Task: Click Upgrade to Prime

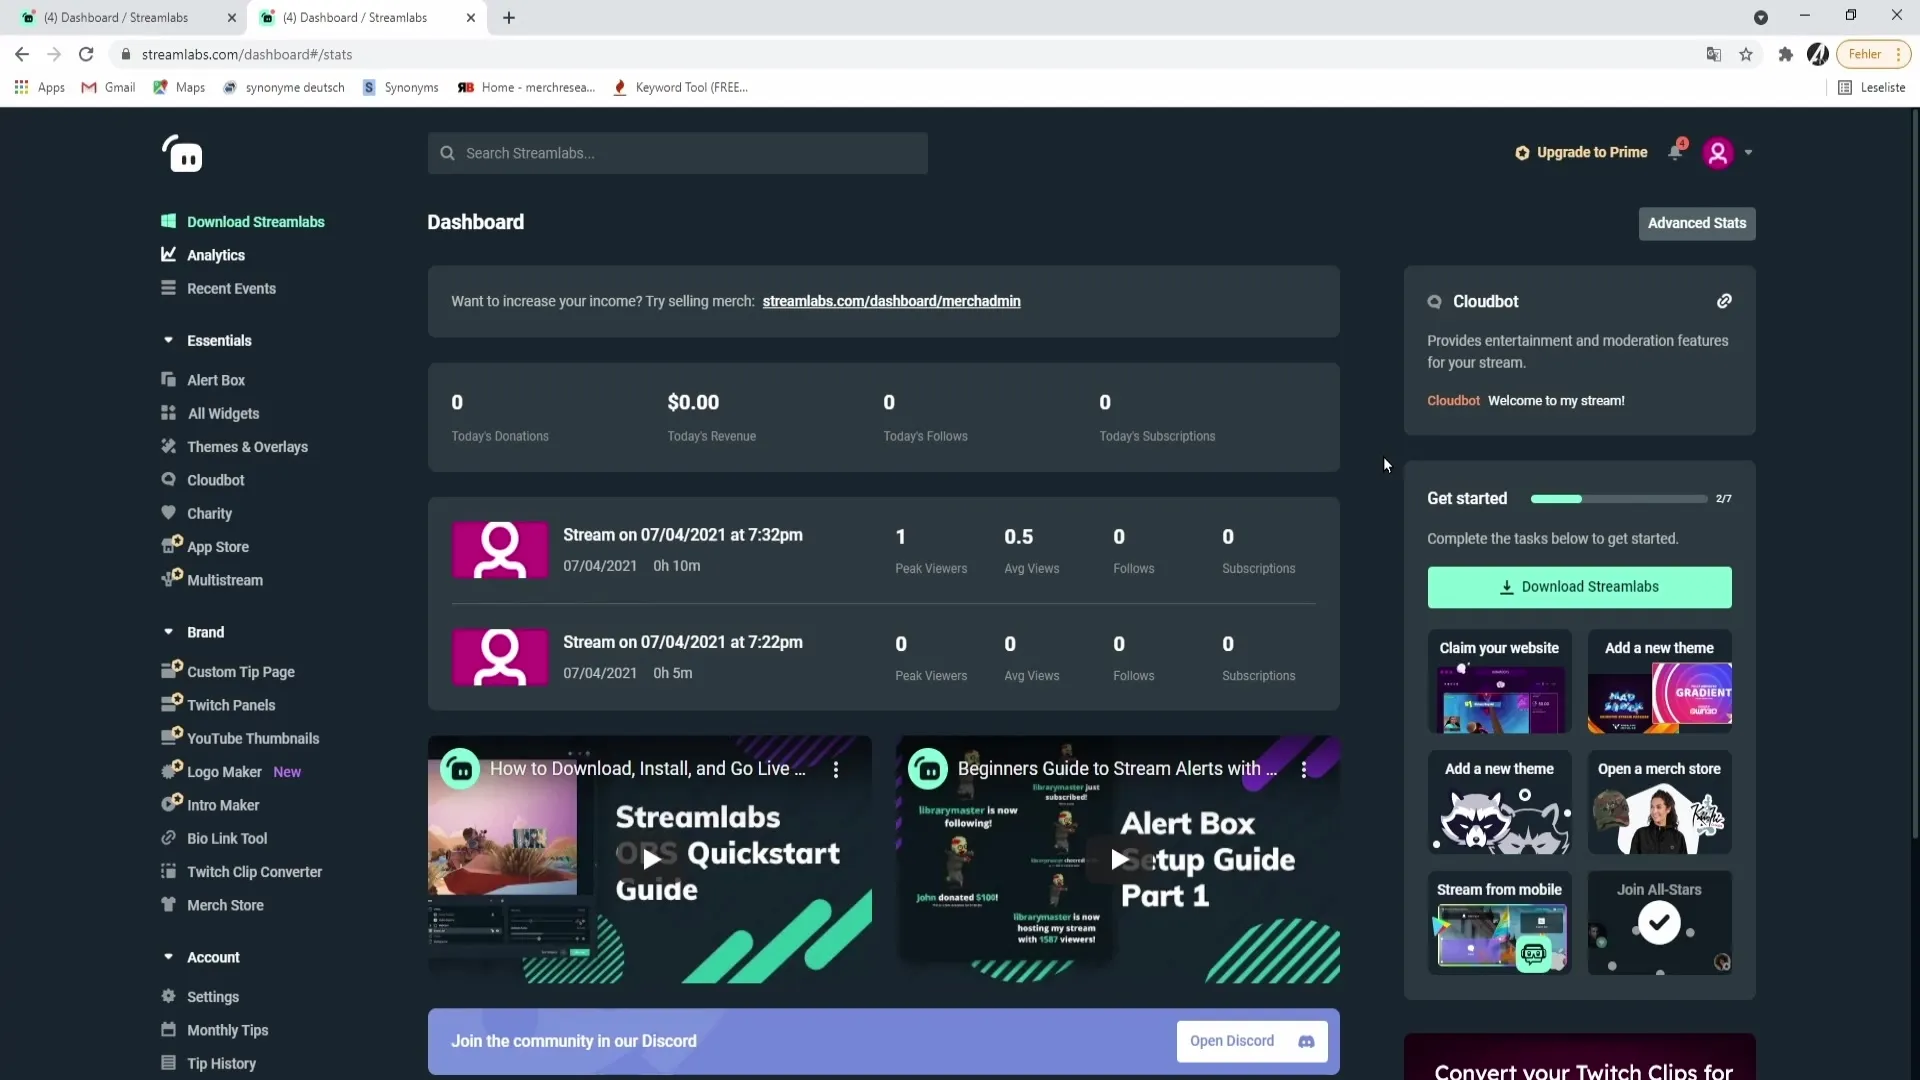Action: [1581, 152]
